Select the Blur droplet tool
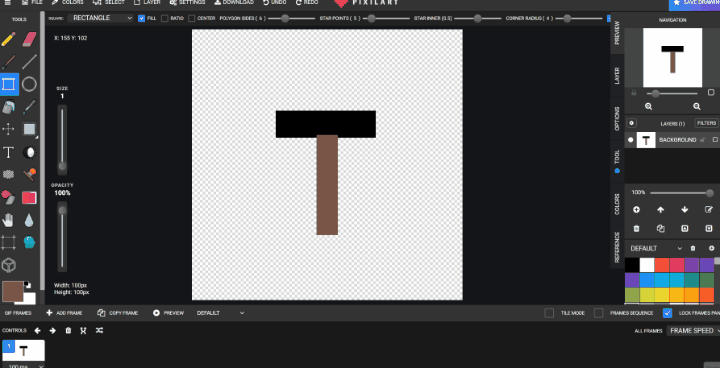The image size is (720, 368). [29, 220]
